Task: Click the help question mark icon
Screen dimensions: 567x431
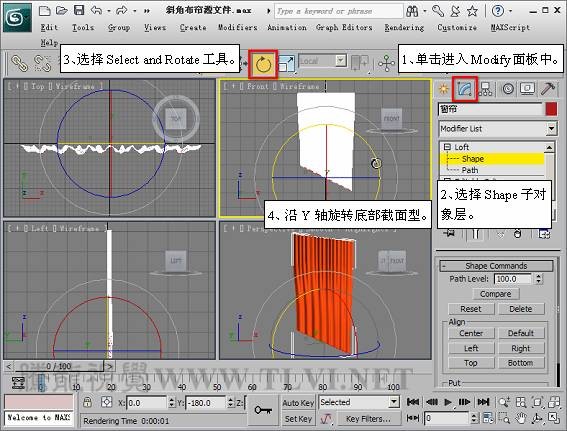Action: pos(498,11)
